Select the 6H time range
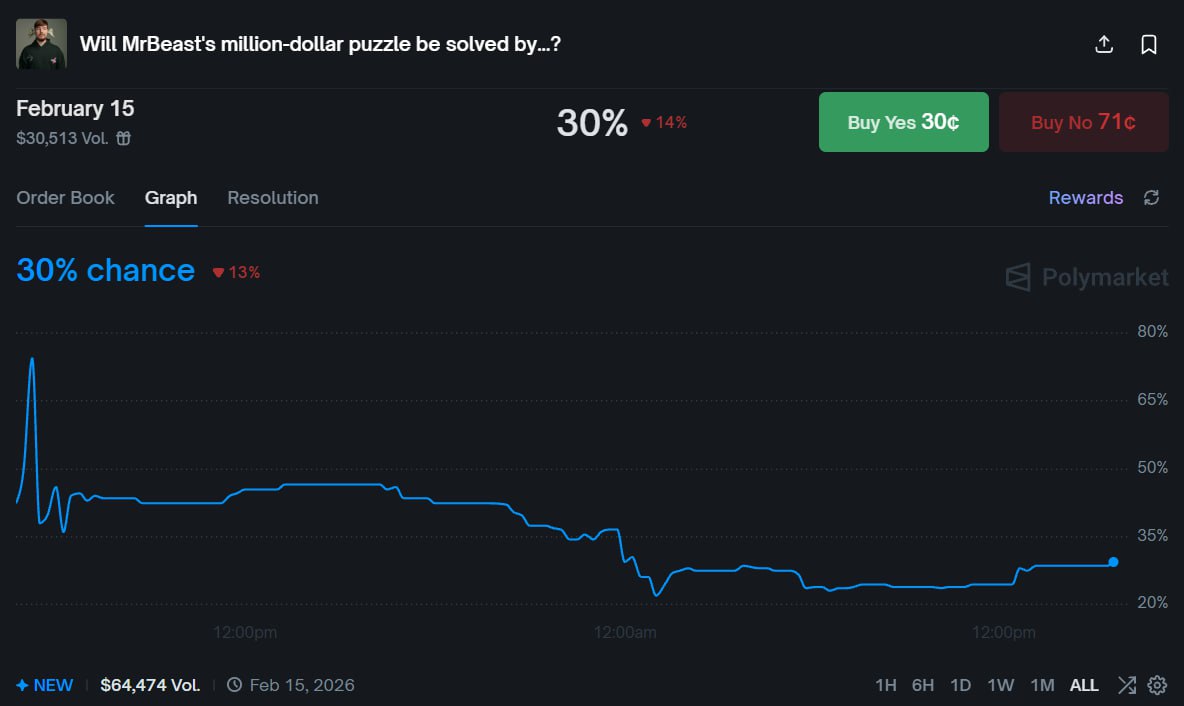This screenshot has height=706, width=1184. (x=922, y=685)
